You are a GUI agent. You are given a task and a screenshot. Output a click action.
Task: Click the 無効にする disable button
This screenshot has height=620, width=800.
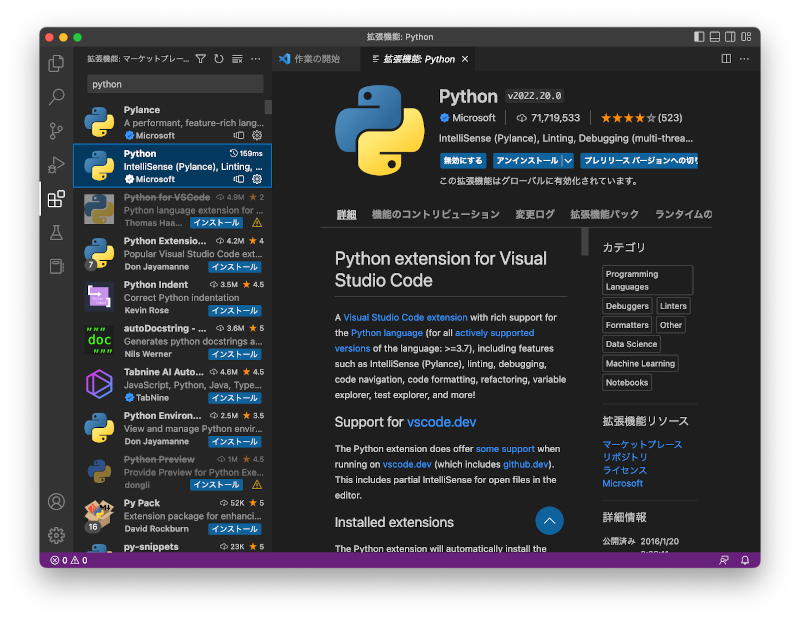pos(463,161)
